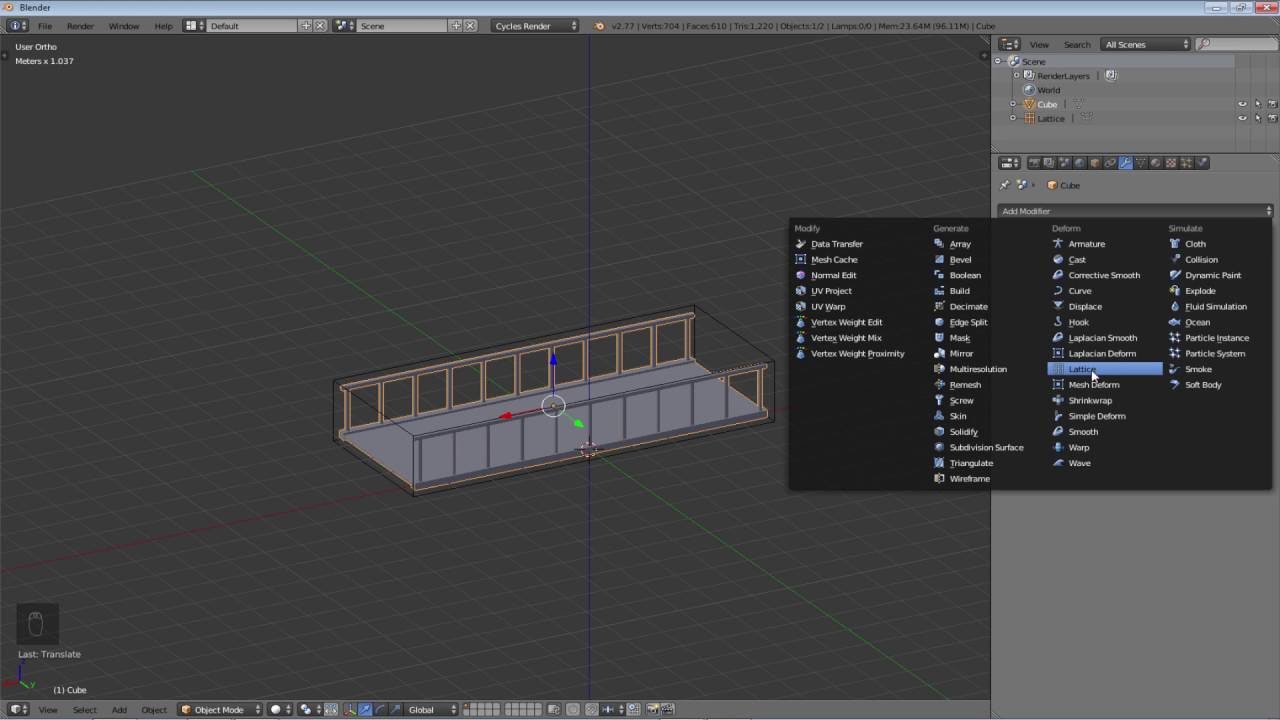Click the add screen layout plus button
The width and height of the screenshot is (1280, 720).
tap(306, 25)
